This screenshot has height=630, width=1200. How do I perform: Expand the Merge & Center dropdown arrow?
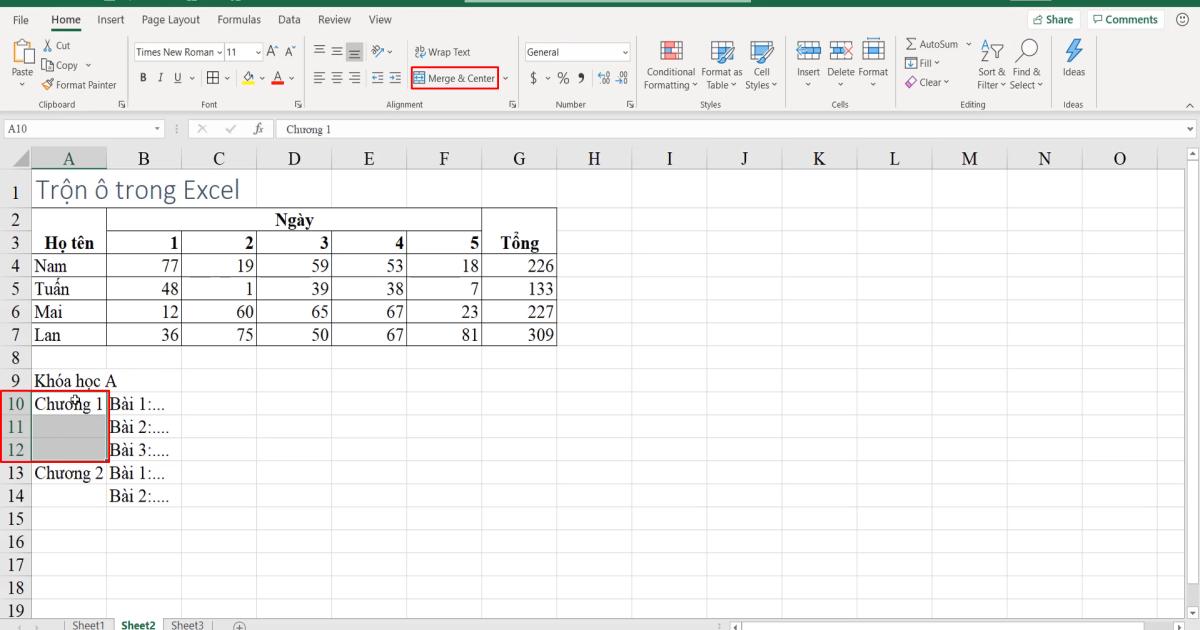coord(505,78)
